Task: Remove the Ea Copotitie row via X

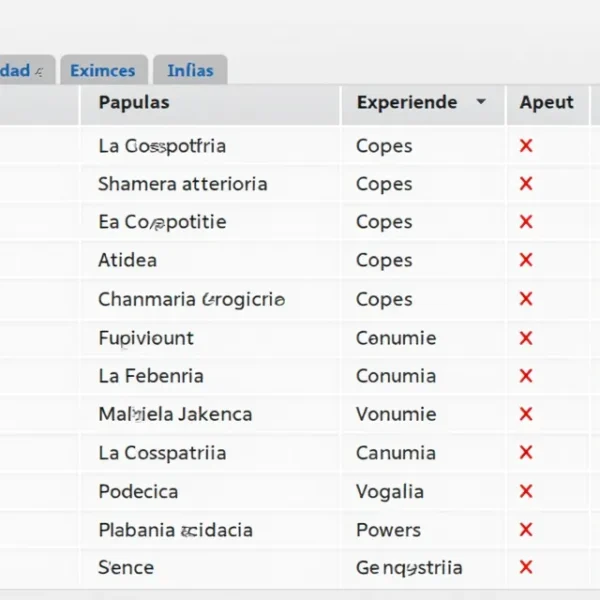Action: pyautogui.click(x=526, y=222)
